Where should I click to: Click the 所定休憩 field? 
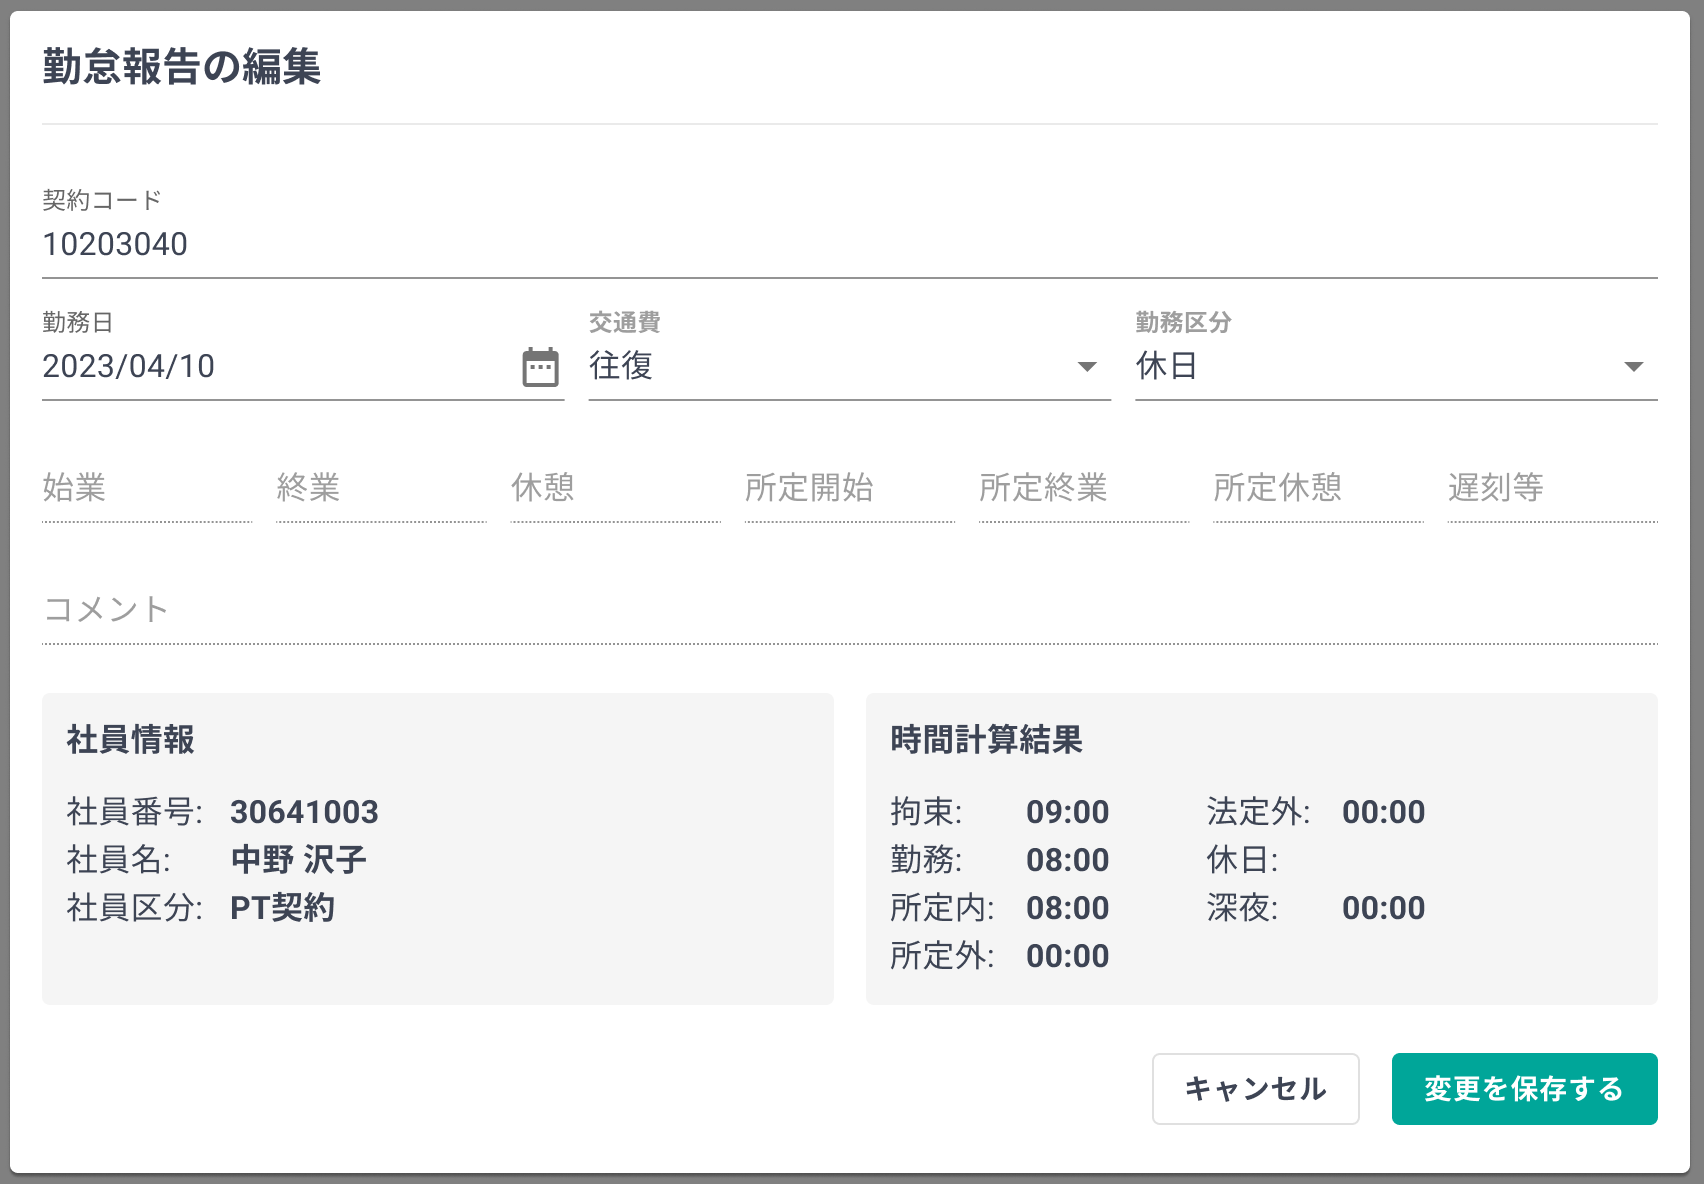1317,489
